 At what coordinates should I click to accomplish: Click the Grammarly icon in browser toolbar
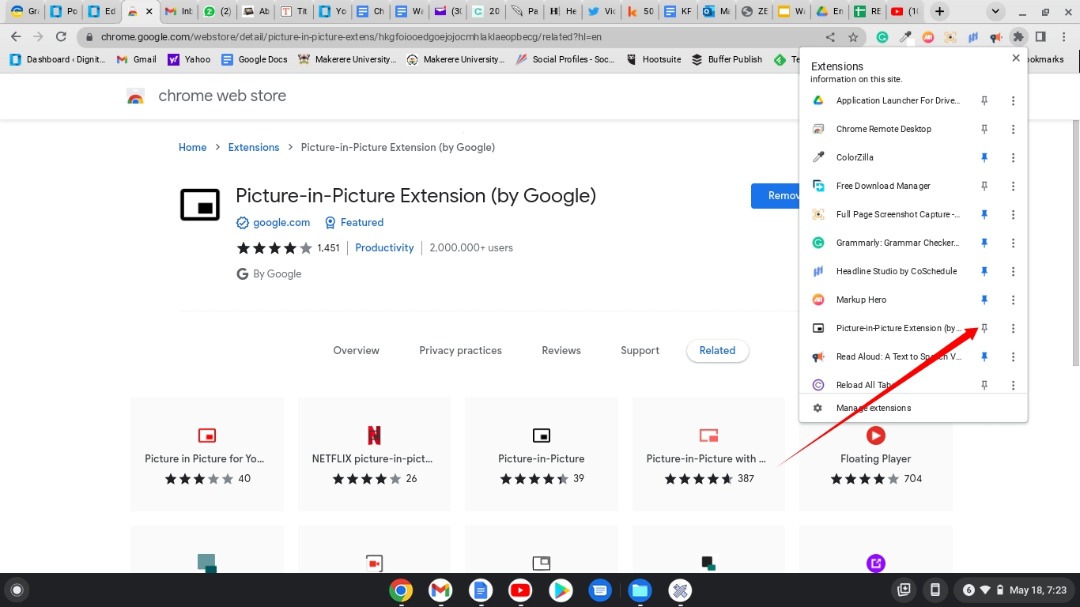coord(882,37)
